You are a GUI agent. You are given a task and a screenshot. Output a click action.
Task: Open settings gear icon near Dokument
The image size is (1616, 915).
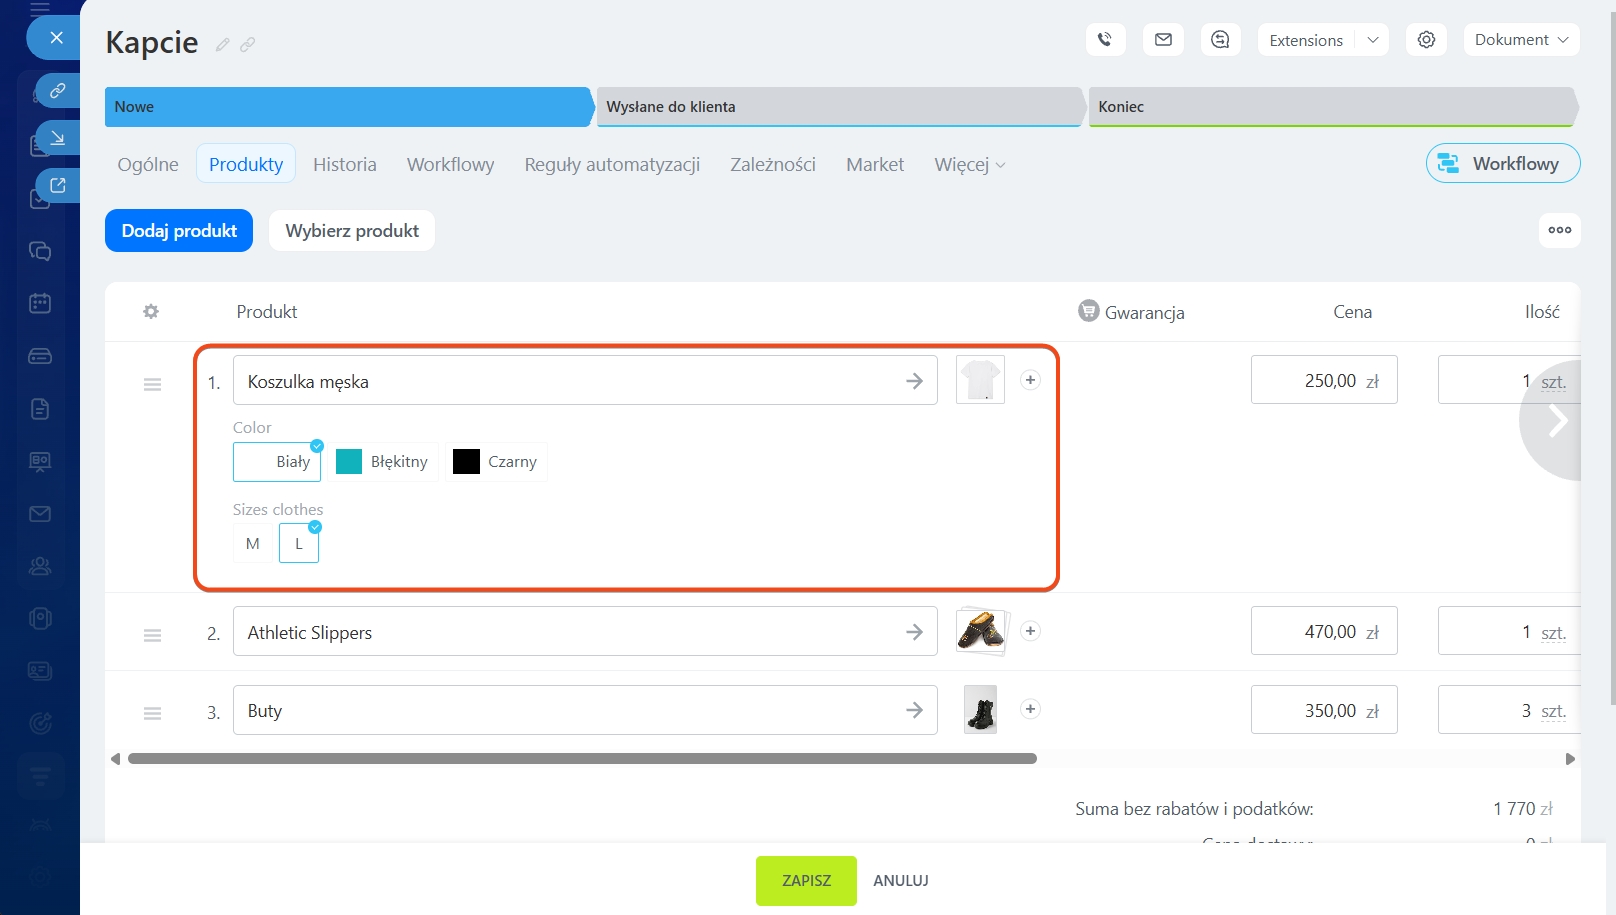pyautogui.click(x=1426, y=40)
